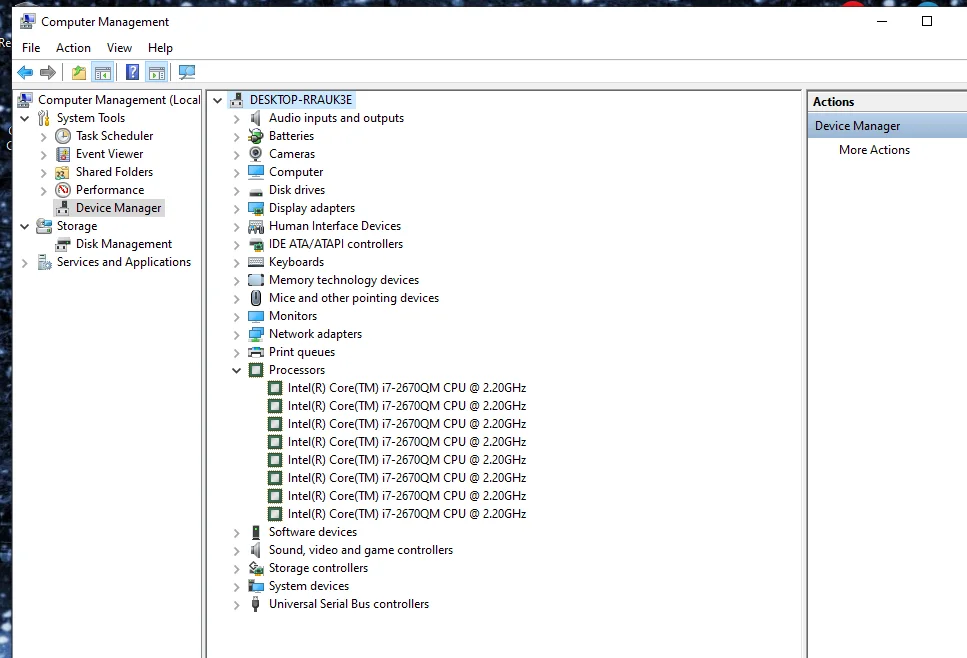Maximize the Computer Management window

click(926, 21)
